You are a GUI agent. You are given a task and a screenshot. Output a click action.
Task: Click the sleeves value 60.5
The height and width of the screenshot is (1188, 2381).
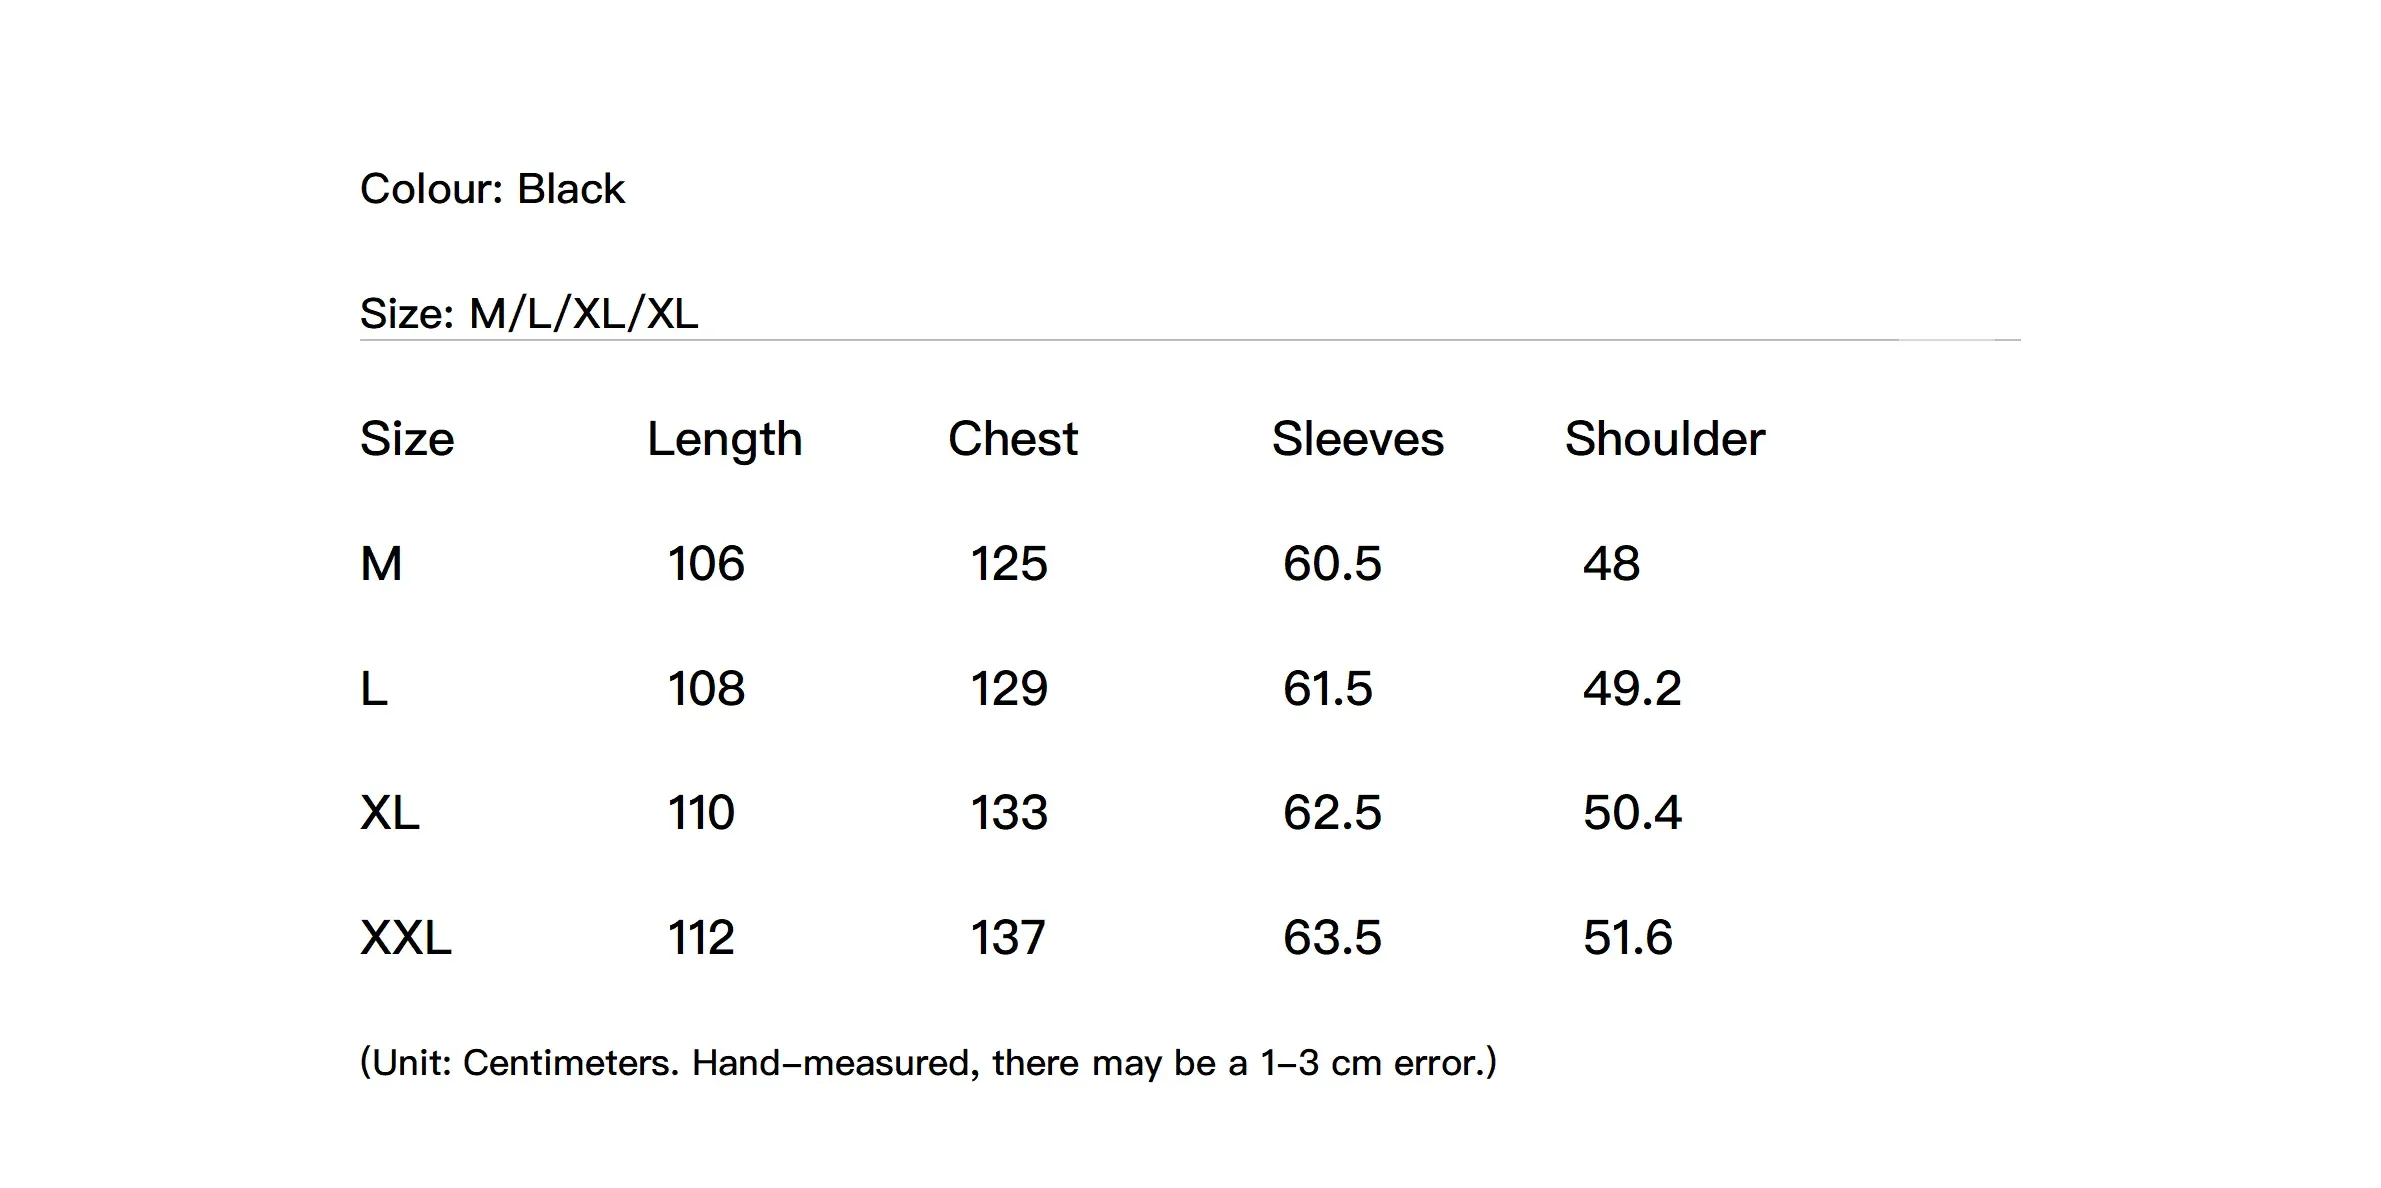pos(1332,564)
